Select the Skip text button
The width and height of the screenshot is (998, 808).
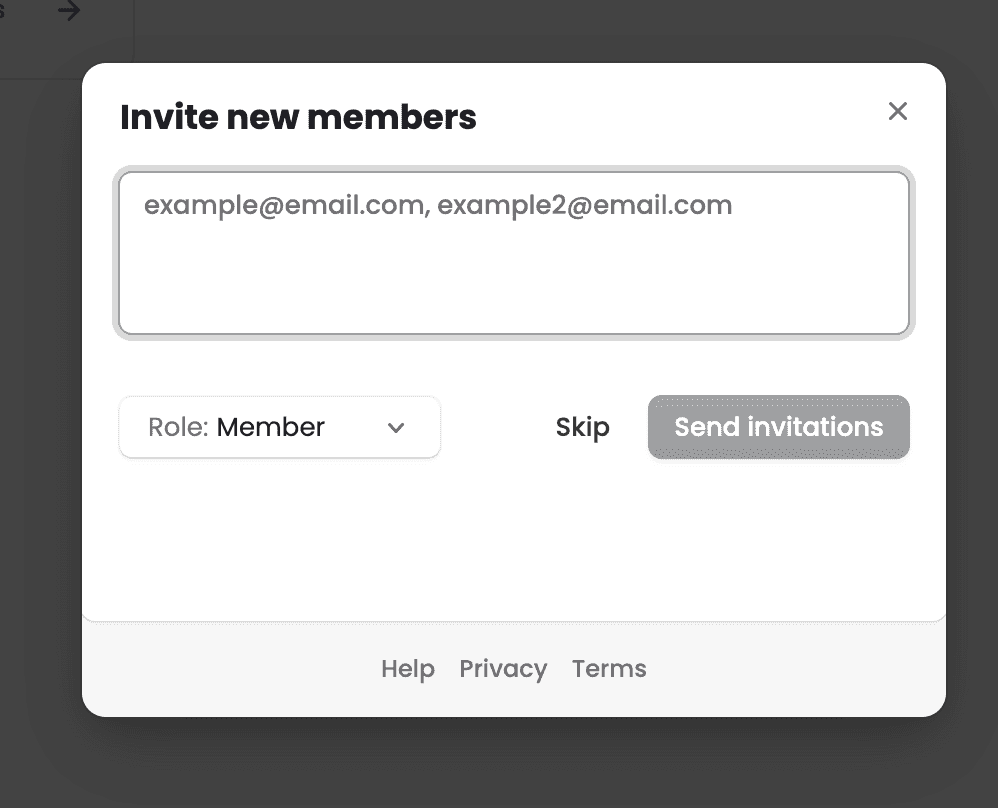point(582,427)
